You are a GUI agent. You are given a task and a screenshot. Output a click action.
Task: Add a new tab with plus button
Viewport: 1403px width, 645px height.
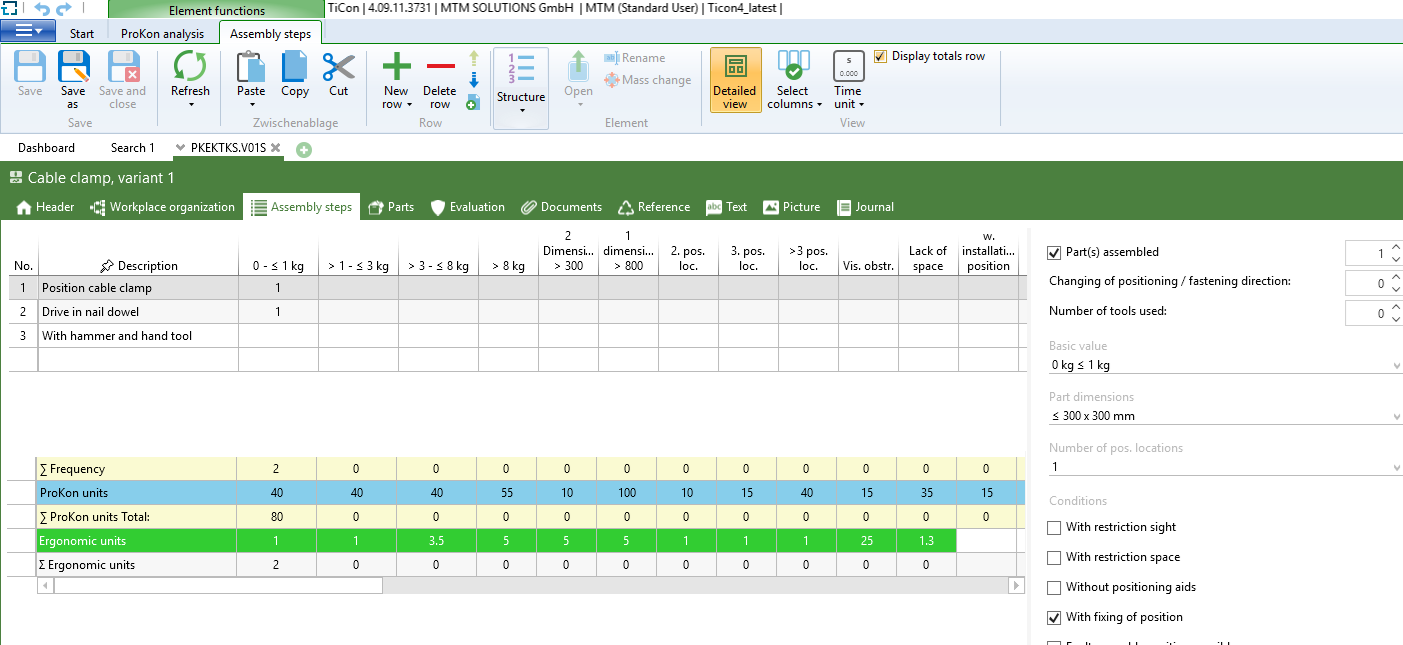[x=304, y=149]
